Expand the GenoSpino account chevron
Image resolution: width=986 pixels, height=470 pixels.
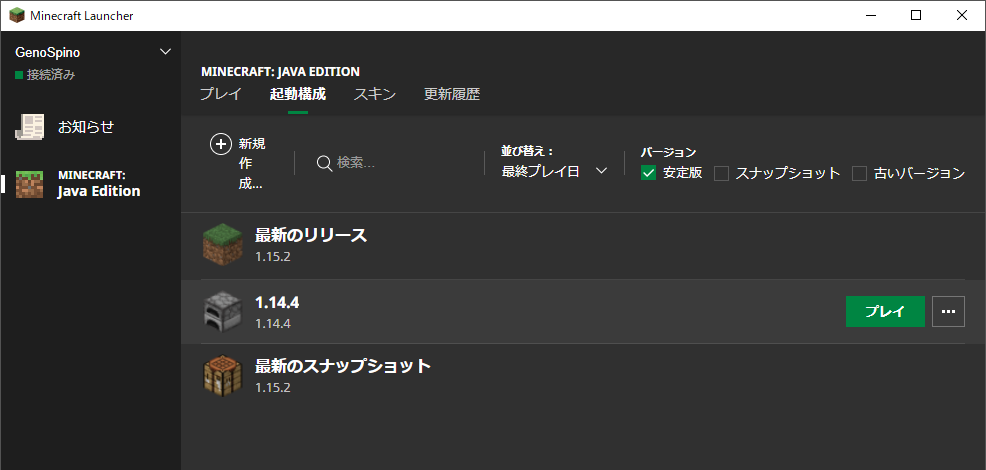(x=165, y=52)
